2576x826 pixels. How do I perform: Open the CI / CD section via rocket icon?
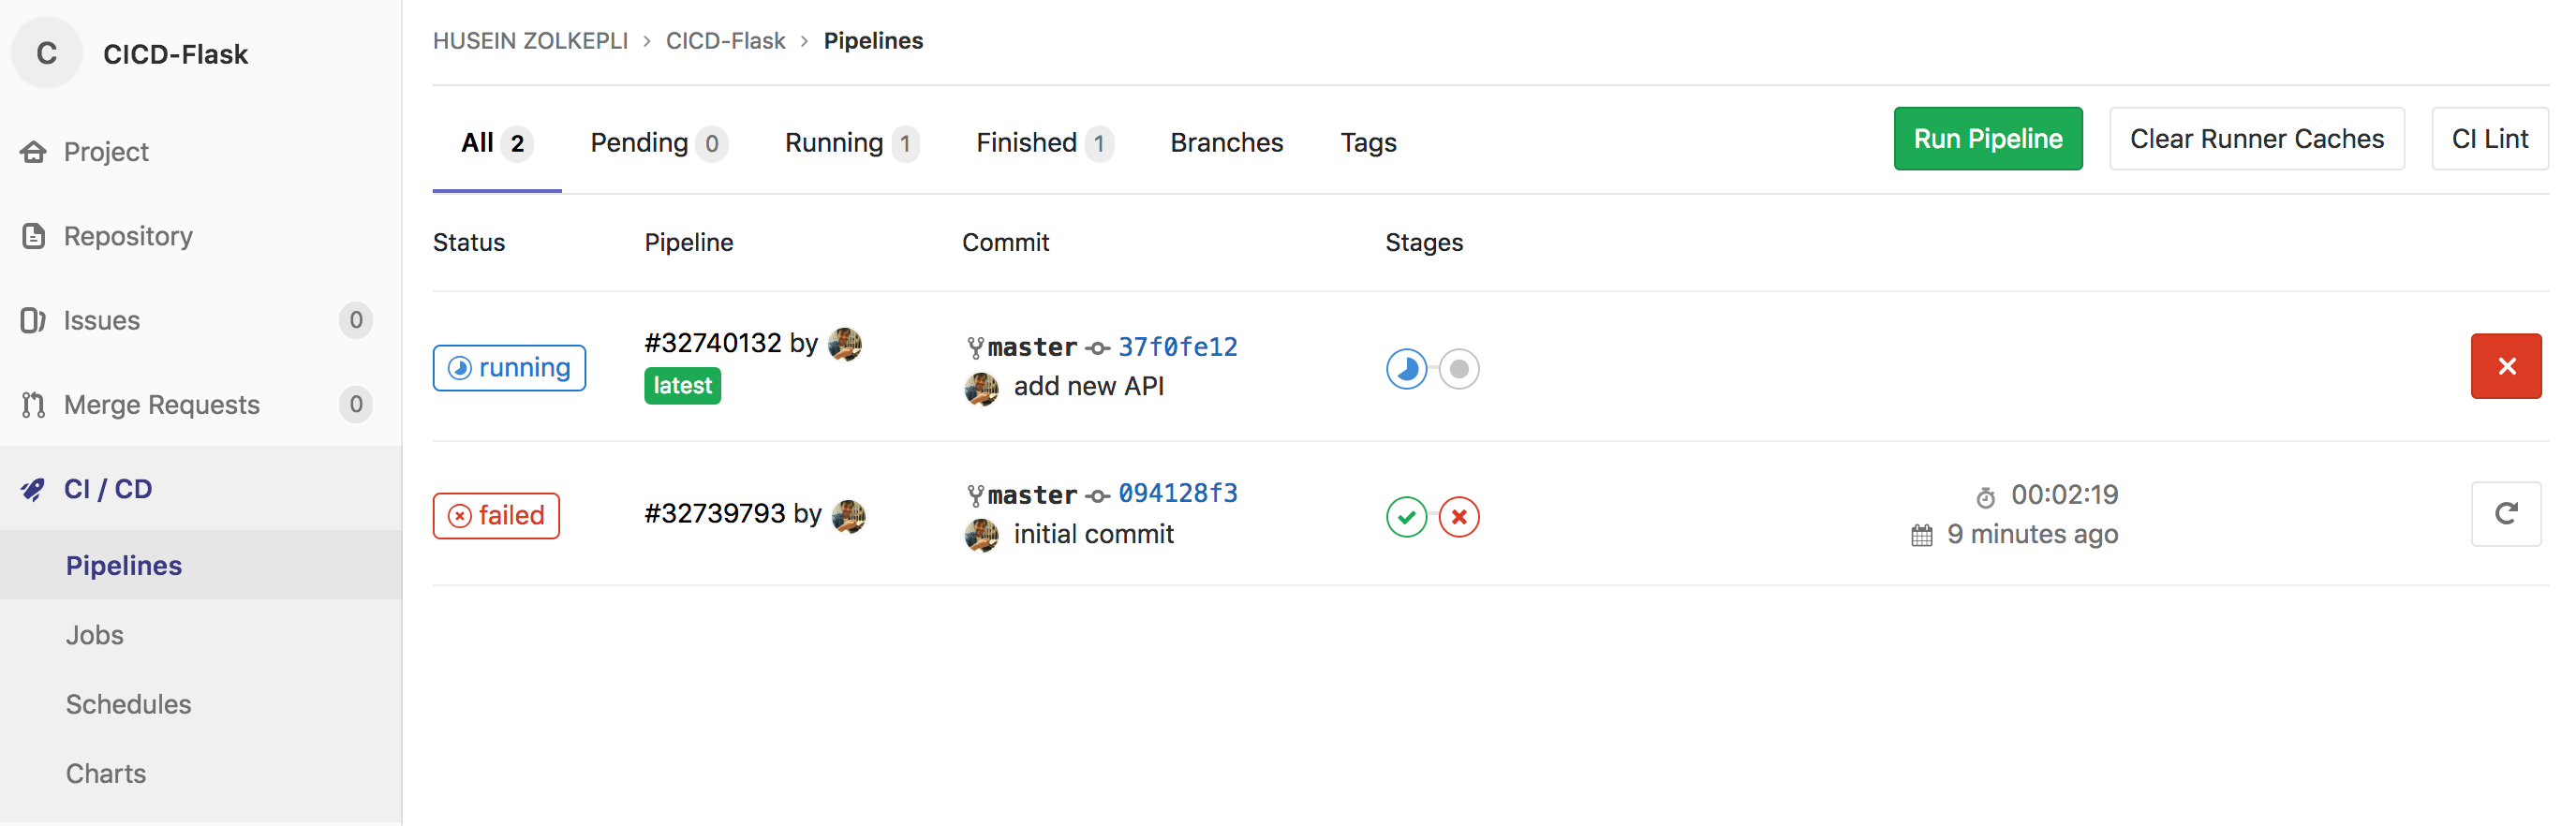pos(33,489)
